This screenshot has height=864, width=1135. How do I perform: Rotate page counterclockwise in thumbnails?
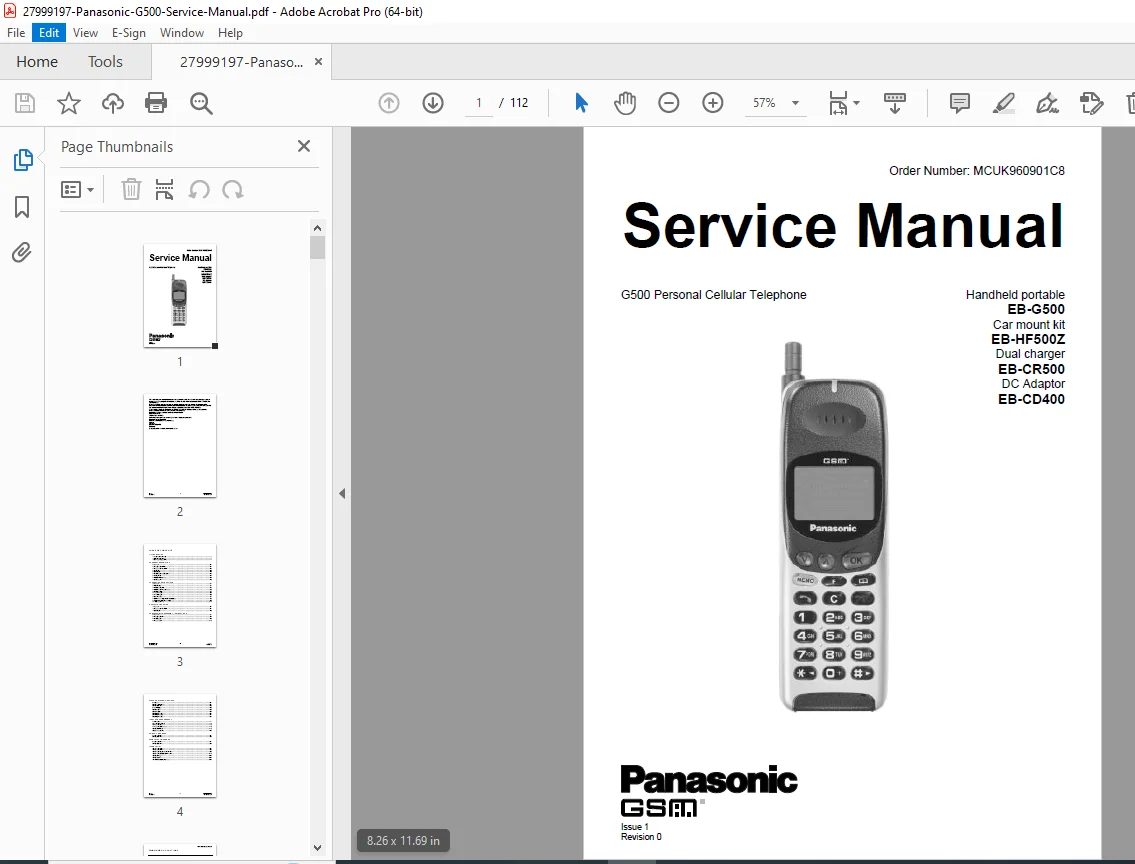pos(199,190)
